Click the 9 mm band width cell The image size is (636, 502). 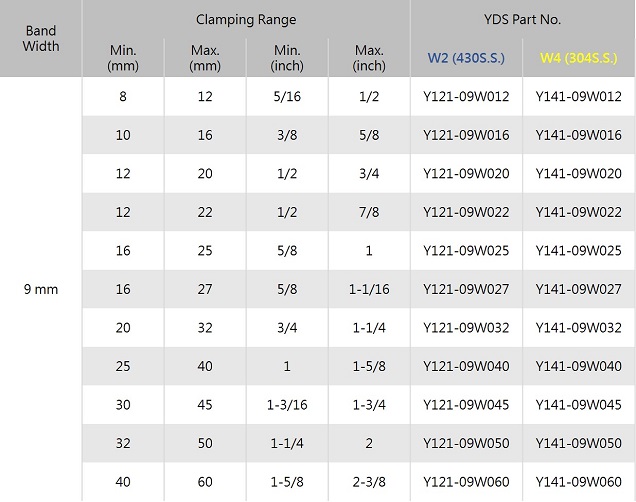pyautogui.click(x=41, y=289)
